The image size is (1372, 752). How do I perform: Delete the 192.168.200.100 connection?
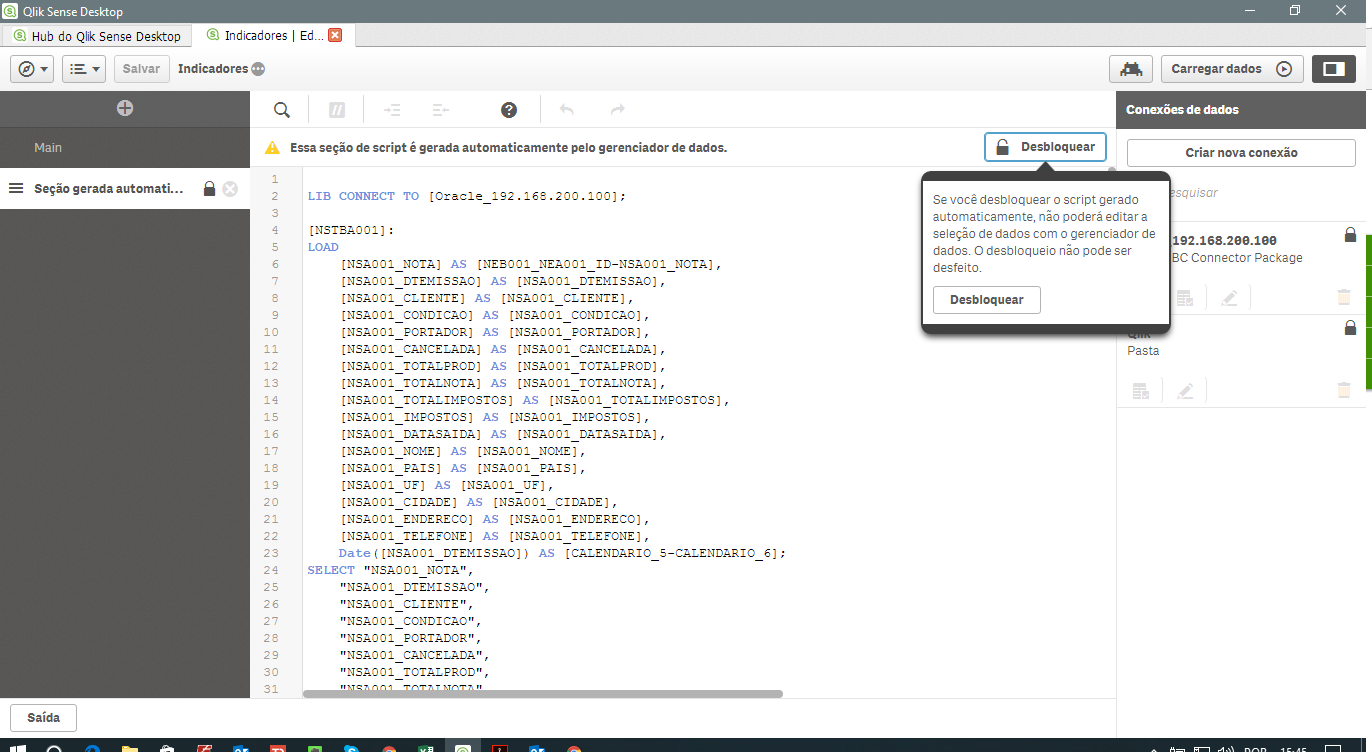[x=1344, y=297]
